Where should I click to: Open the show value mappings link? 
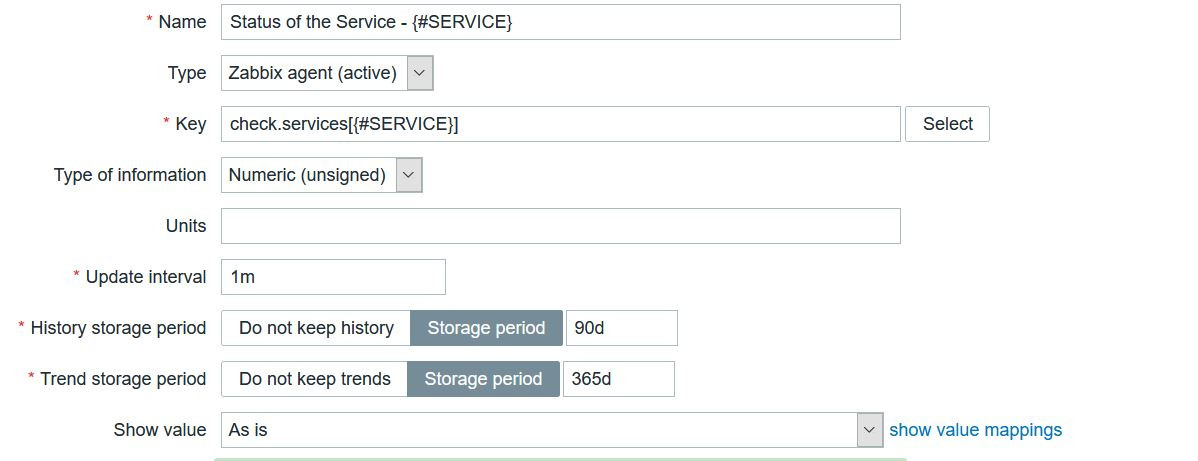[x=975, y=430]
